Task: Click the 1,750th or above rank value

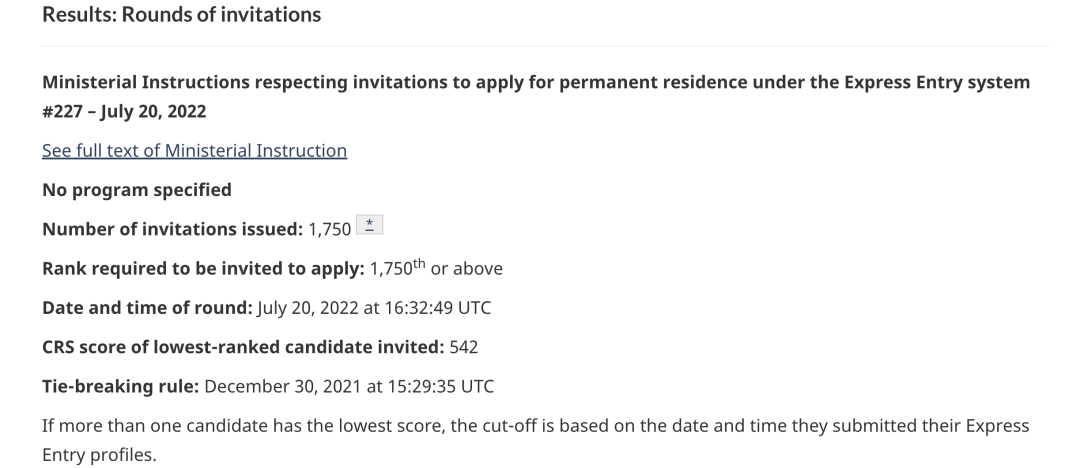Action: point(437,267)
